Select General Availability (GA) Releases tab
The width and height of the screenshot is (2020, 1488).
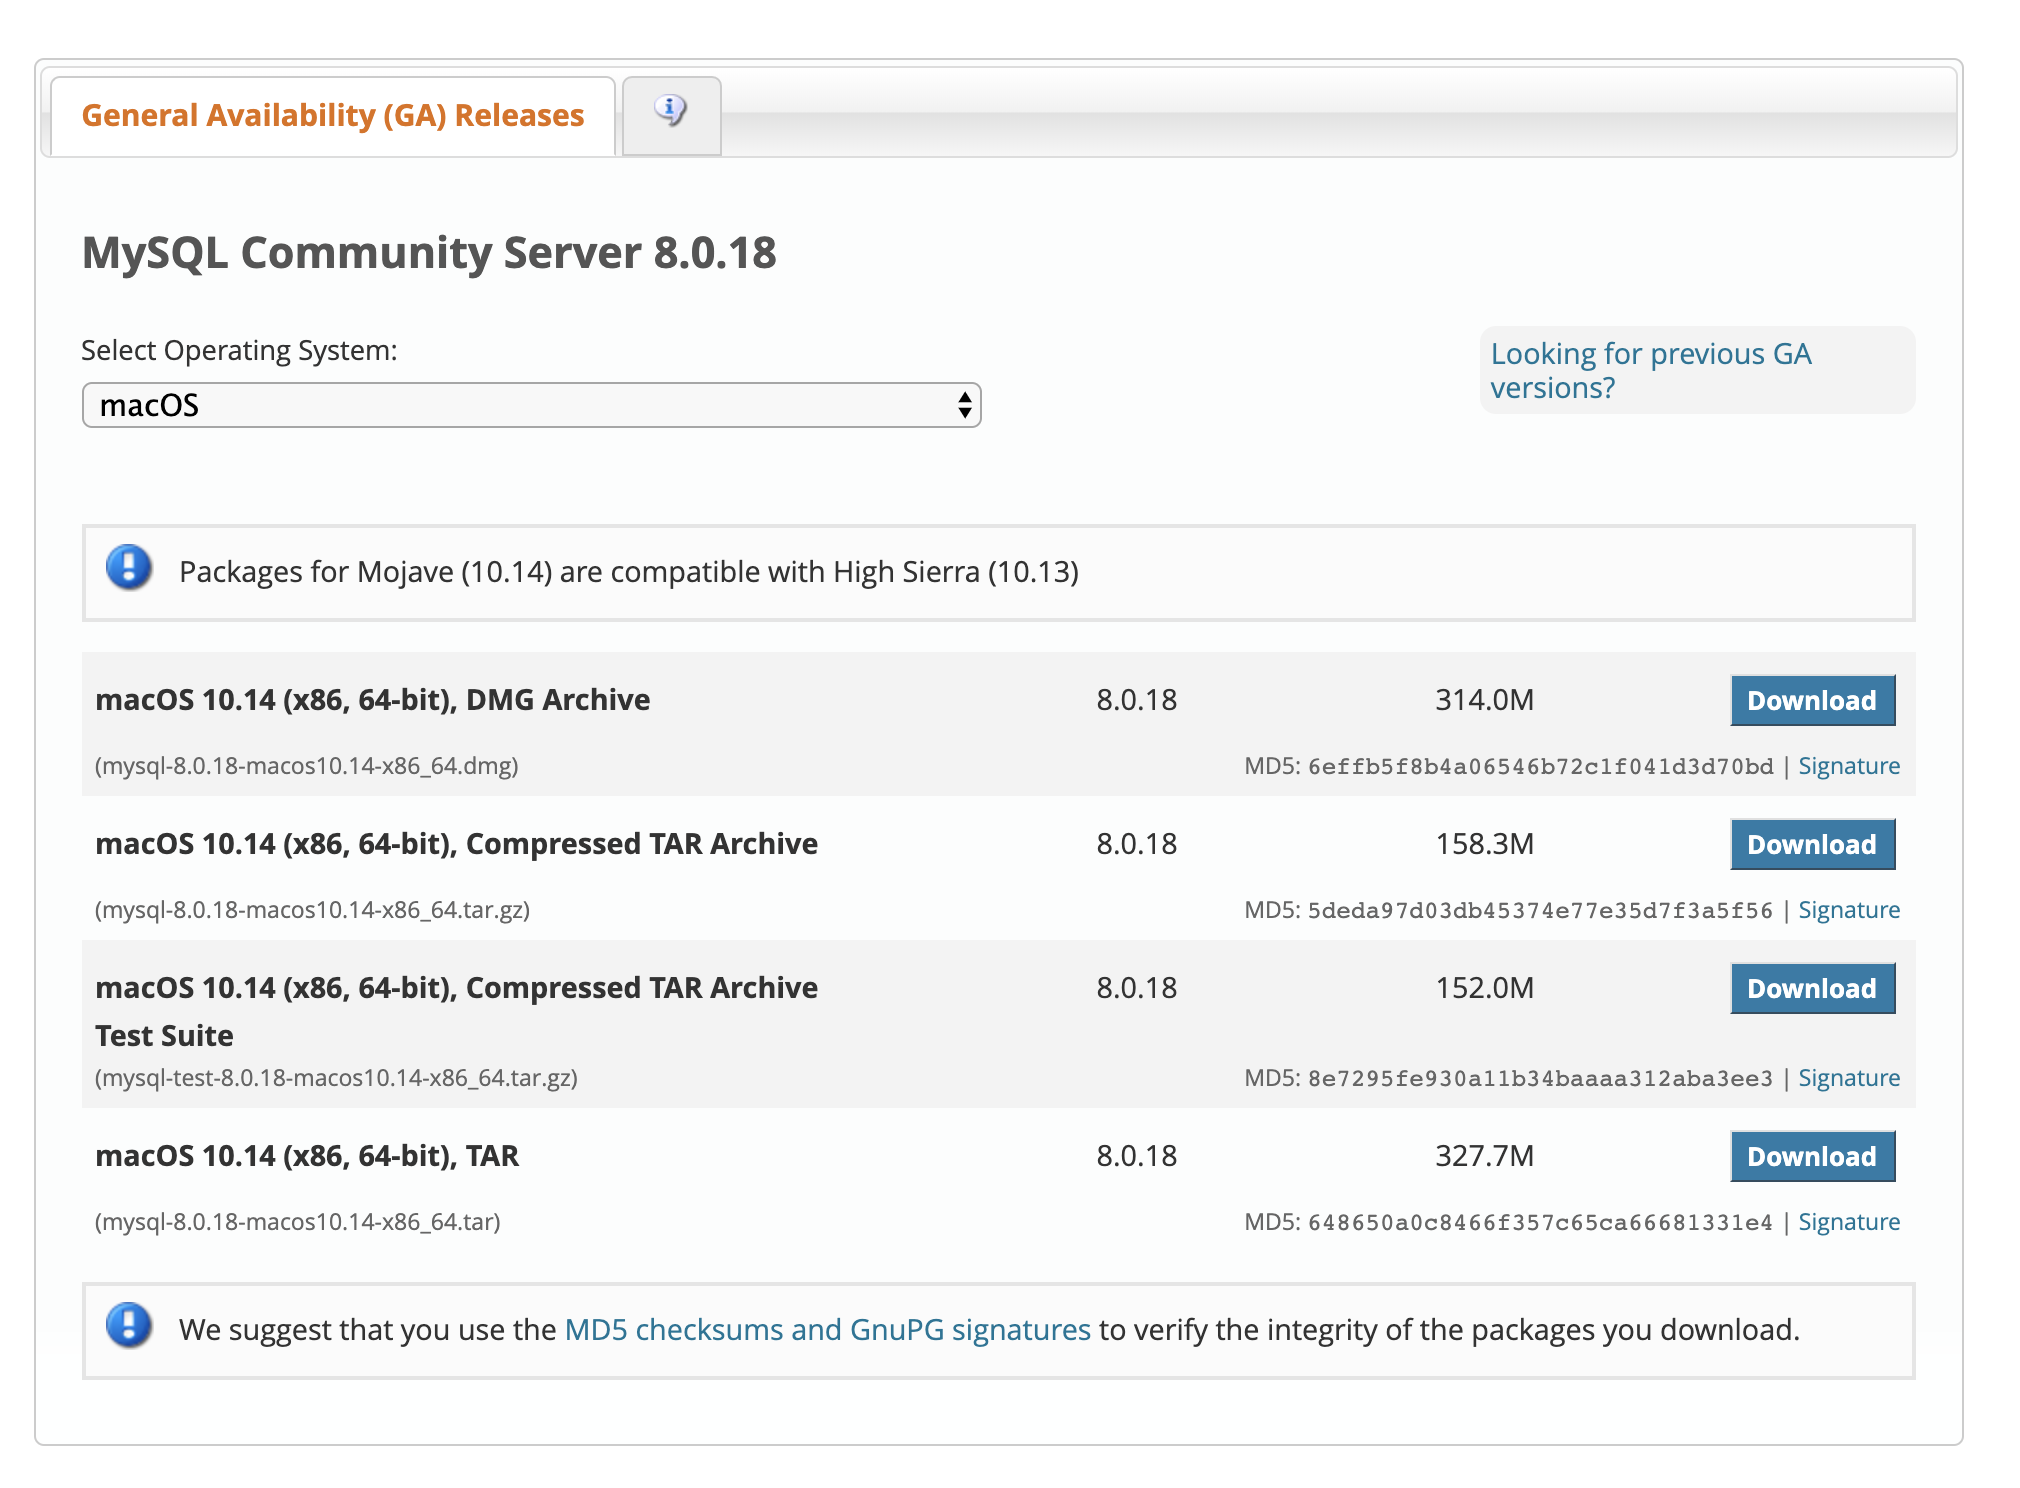[332, 116]
